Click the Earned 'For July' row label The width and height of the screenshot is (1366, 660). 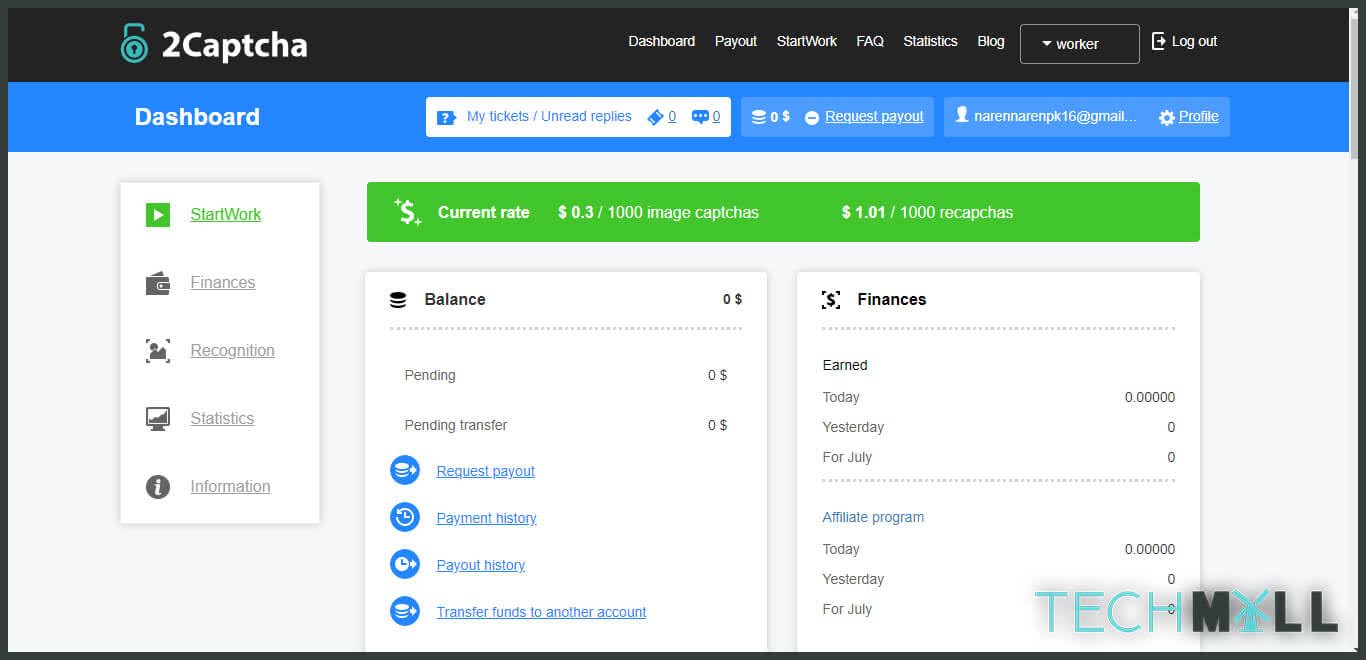click(x=847, y=457)
